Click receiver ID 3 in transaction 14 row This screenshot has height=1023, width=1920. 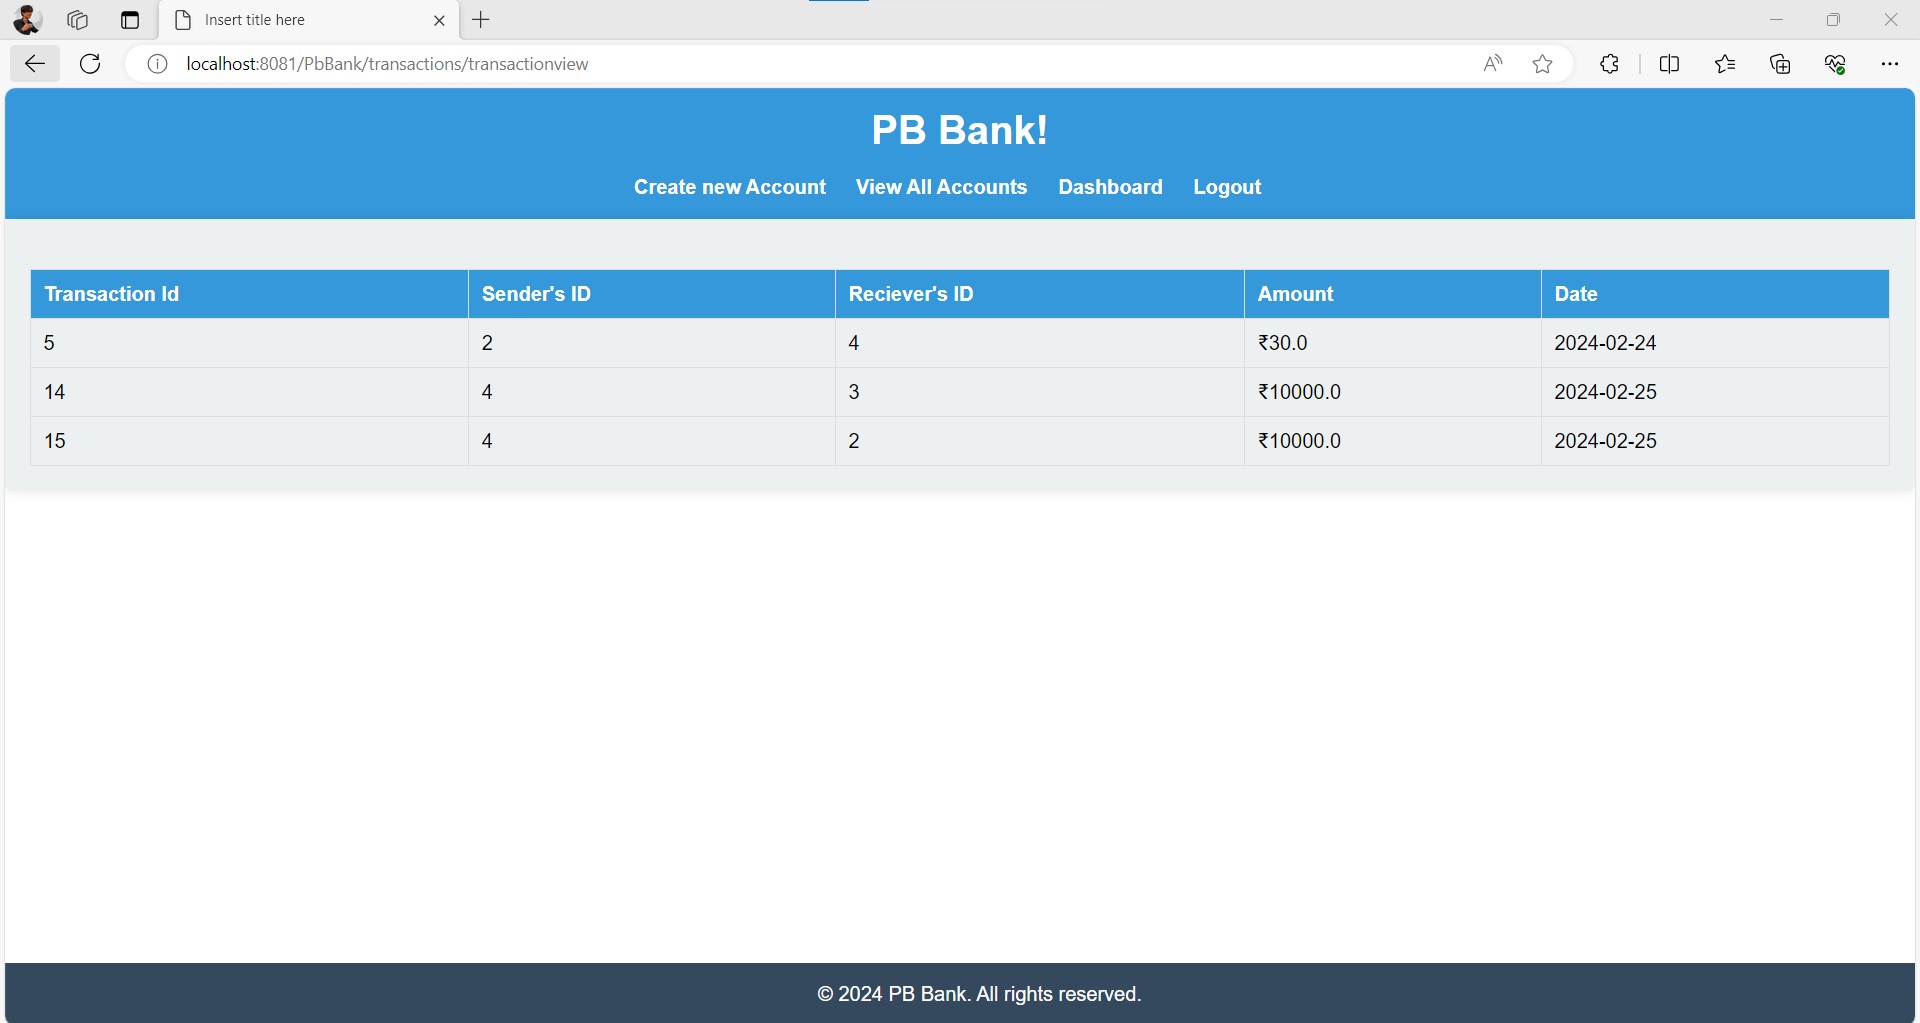click(x=1040, y=392)
